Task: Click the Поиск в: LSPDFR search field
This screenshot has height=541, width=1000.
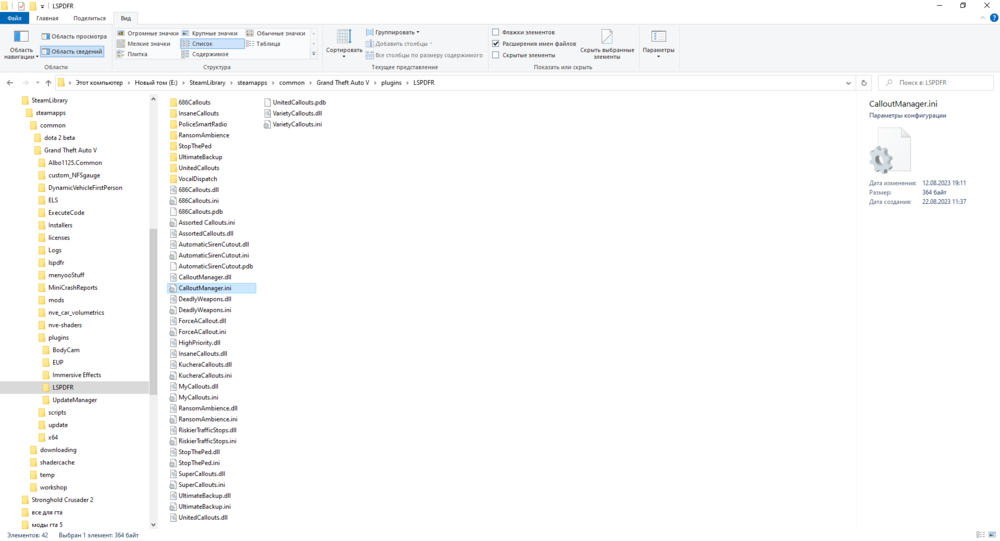Action: 936,83
